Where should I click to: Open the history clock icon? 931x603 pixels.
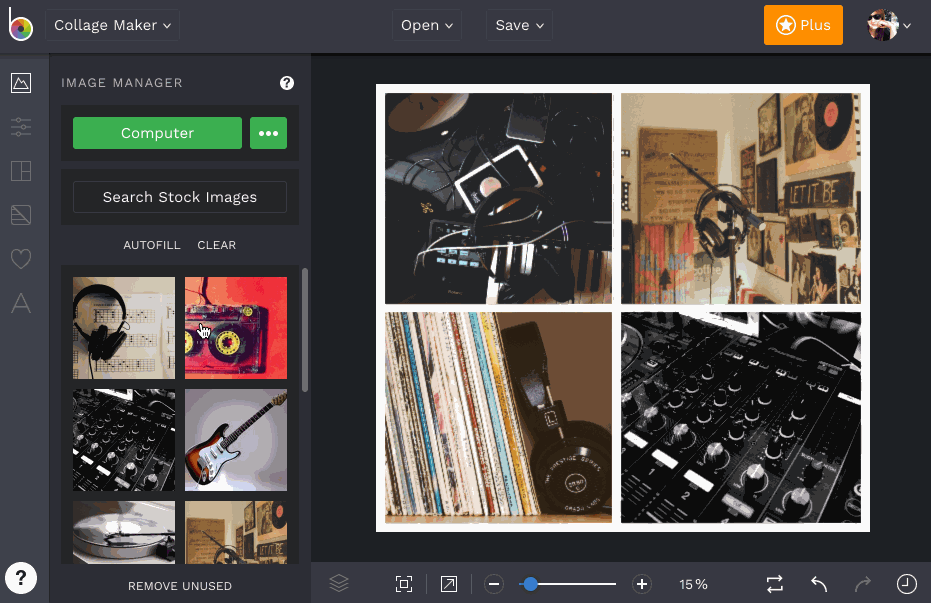click(907, 584)
